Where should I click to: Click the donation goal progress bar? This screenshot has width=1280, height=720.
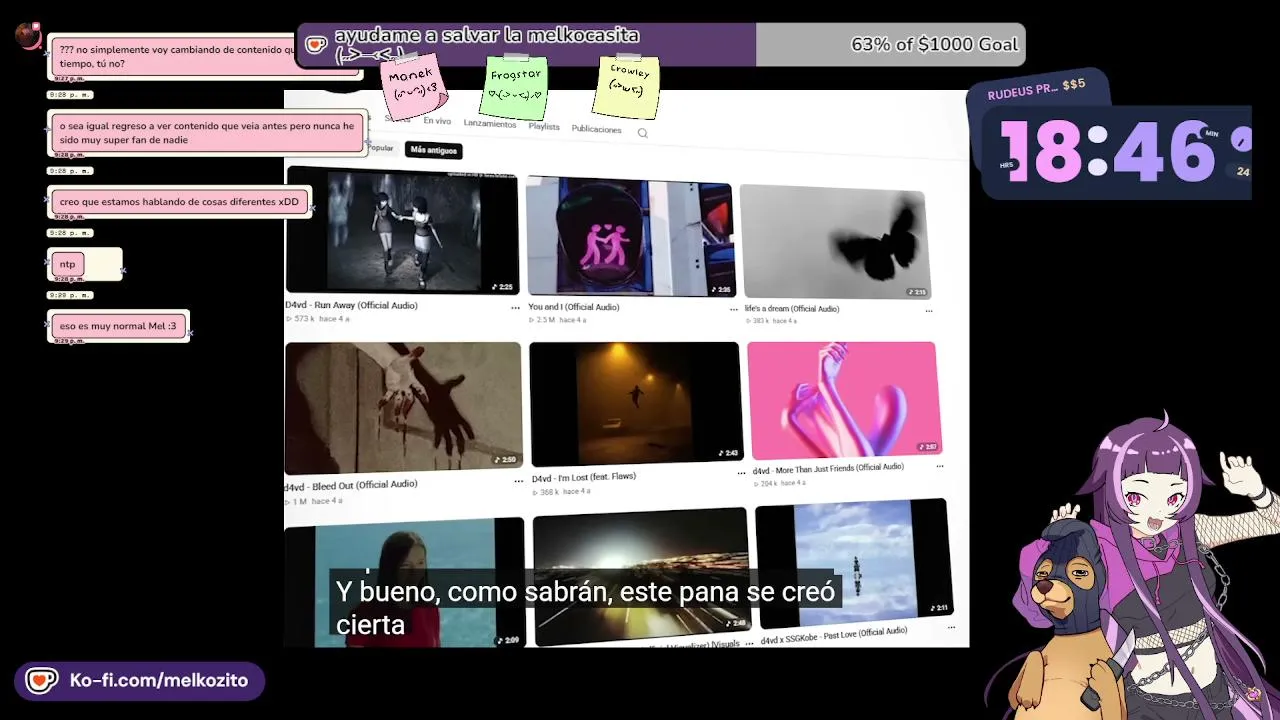click(x=661, y=44)
